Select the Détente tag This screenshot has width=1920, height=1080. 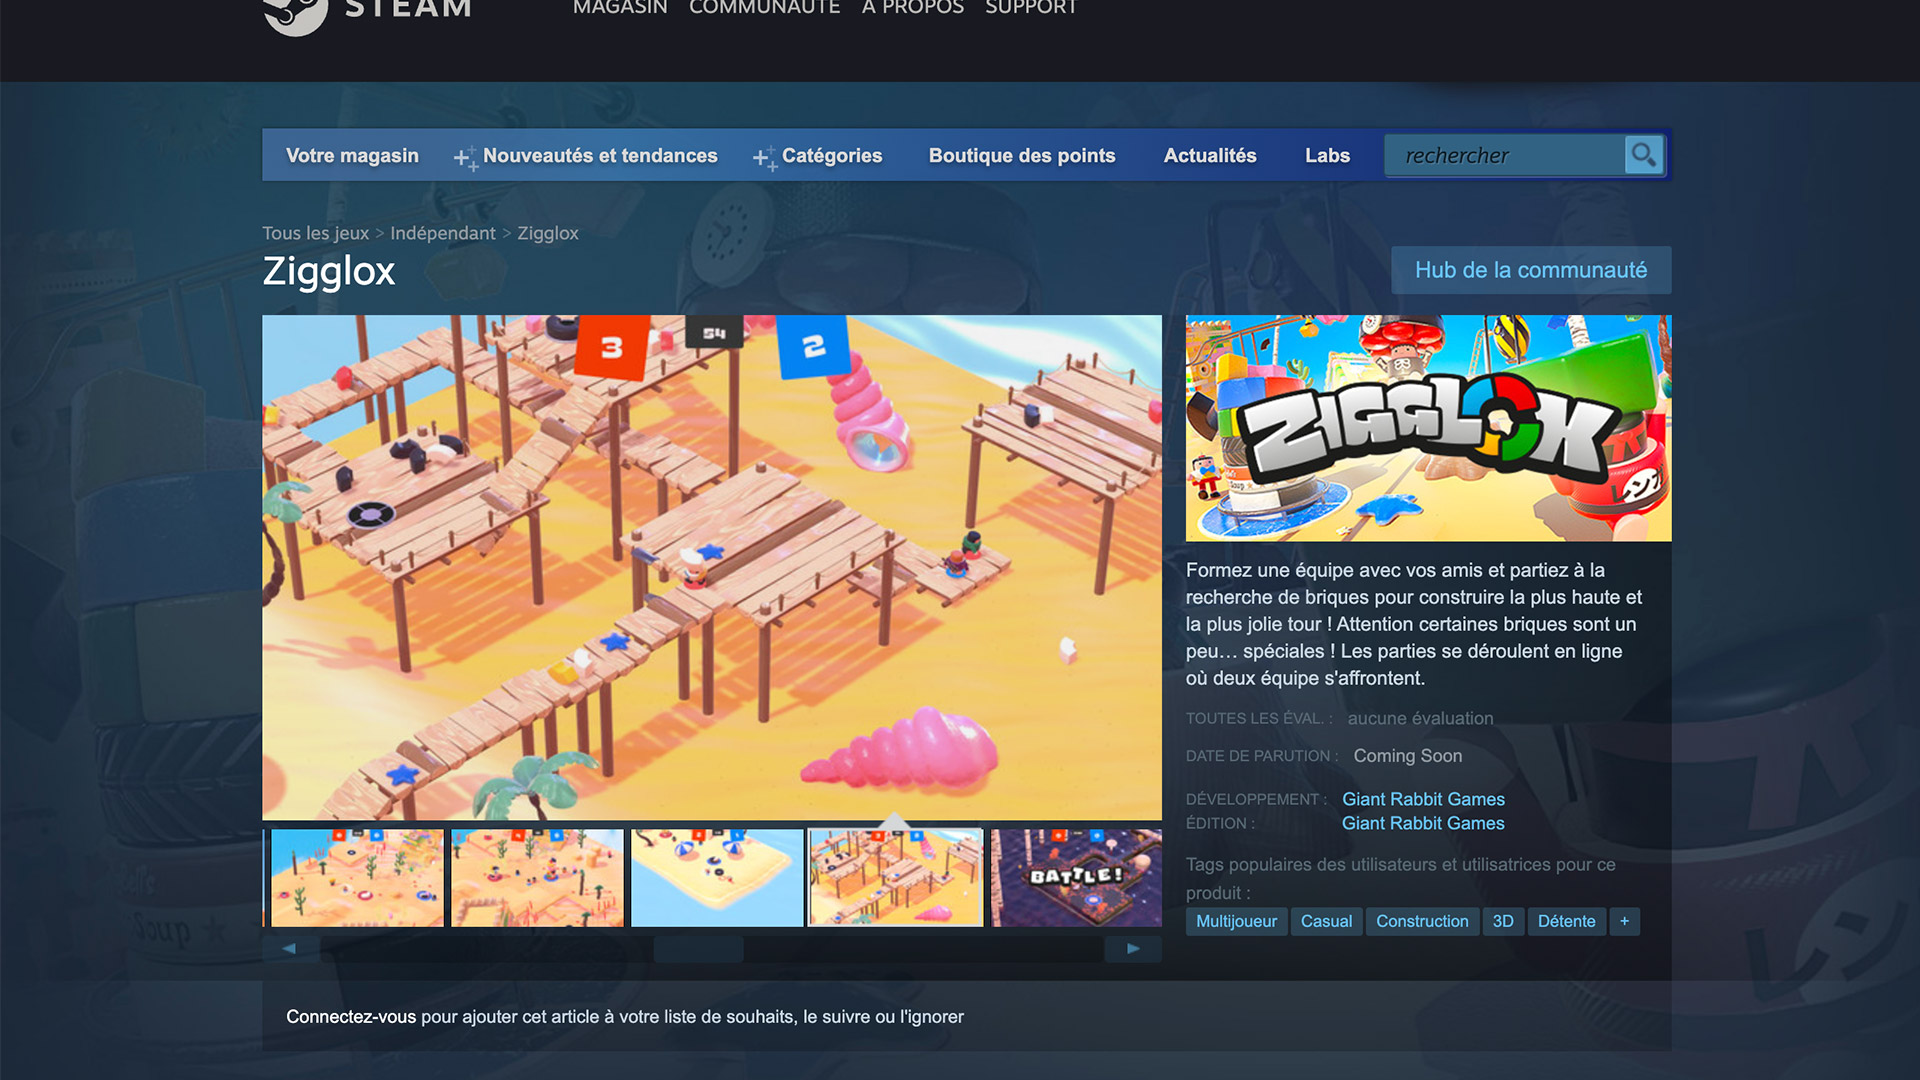(x=1566, y=921)
